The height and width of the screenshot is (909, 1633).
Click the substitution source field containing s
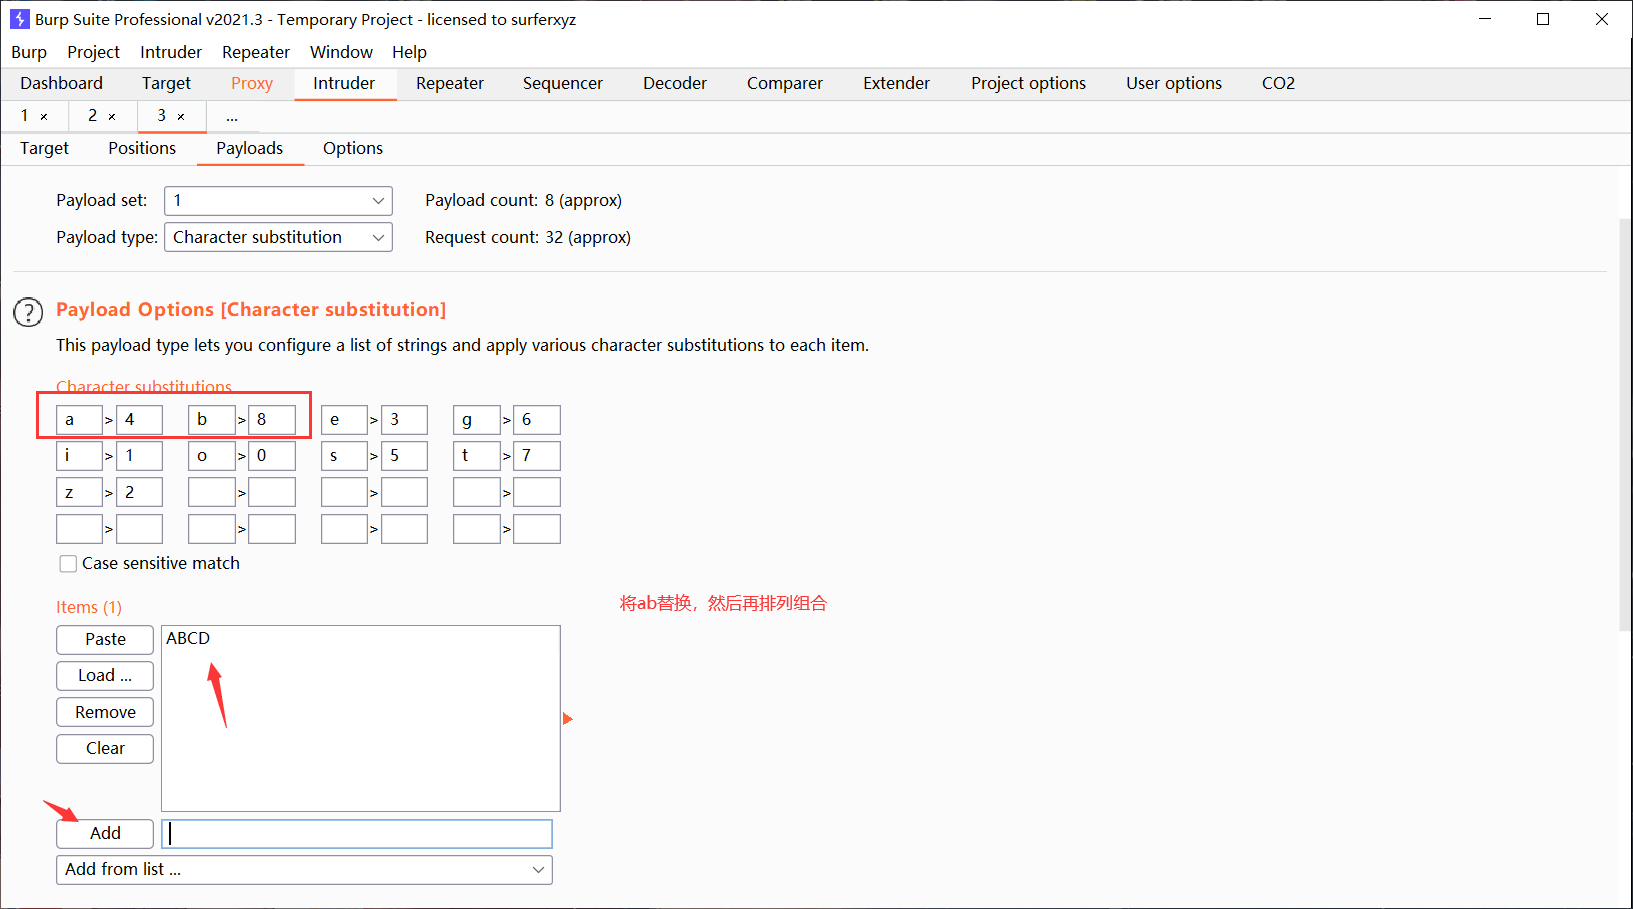point(344,456)
